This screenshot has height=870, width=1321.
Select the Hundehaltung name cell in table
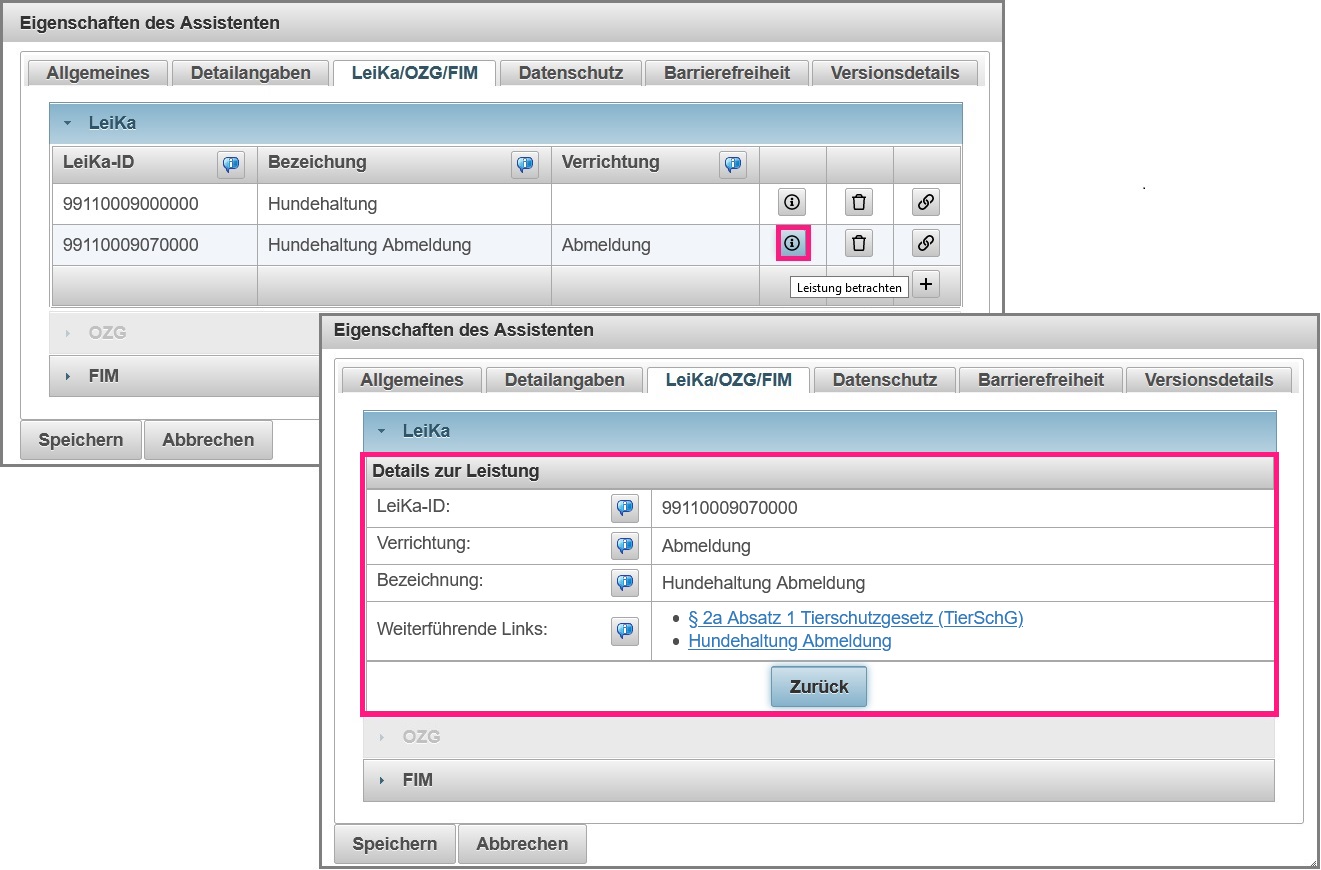pos(404,204)
